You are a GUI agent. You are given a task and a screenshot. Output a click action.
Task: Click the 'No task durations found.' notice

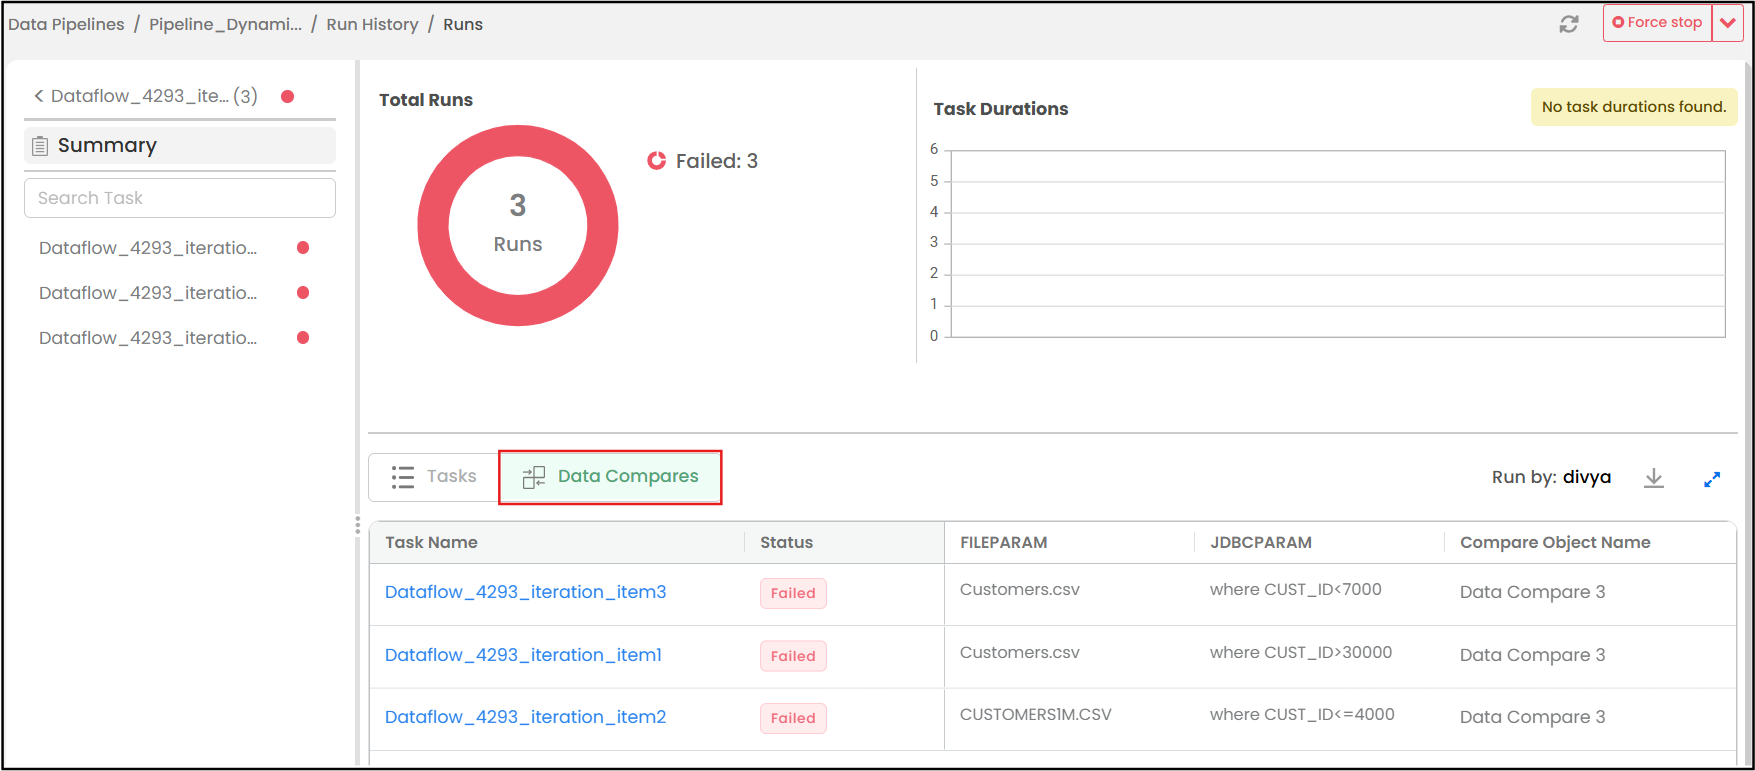(1634, 107)
